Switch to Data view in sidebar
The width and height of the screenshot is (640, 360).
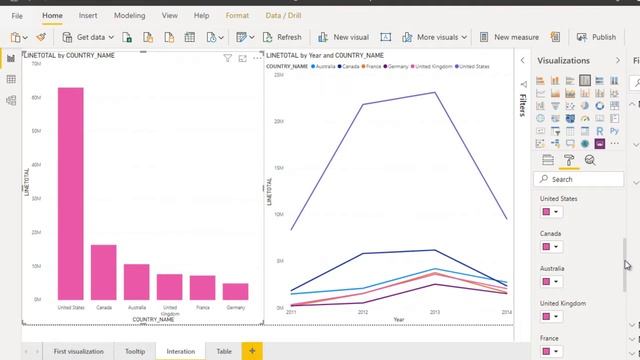11,79
